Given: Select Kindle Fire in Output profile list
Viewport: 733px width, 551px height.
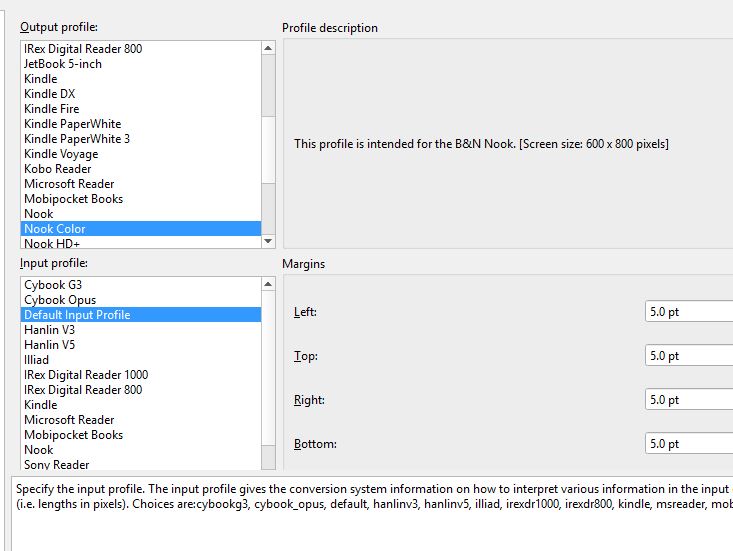Looking at the screenshot, I should 52,109.
